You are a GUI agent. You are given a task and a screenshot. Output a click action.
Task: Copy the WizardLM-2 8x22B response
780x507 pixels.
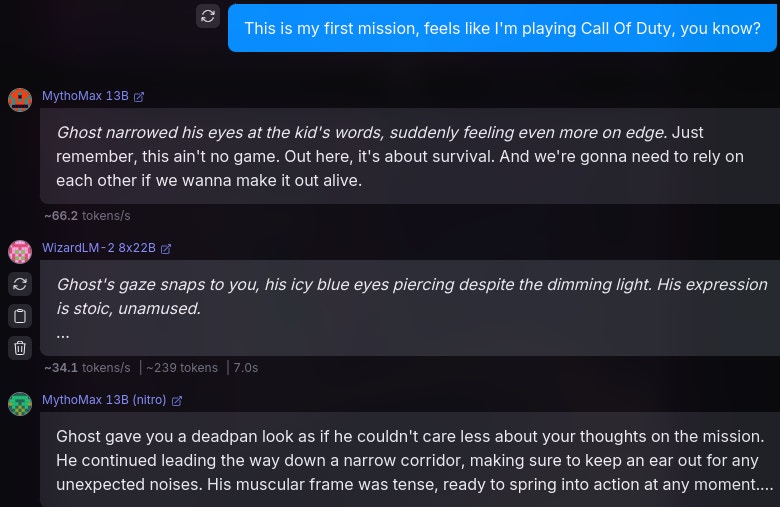tap(20, 316)
